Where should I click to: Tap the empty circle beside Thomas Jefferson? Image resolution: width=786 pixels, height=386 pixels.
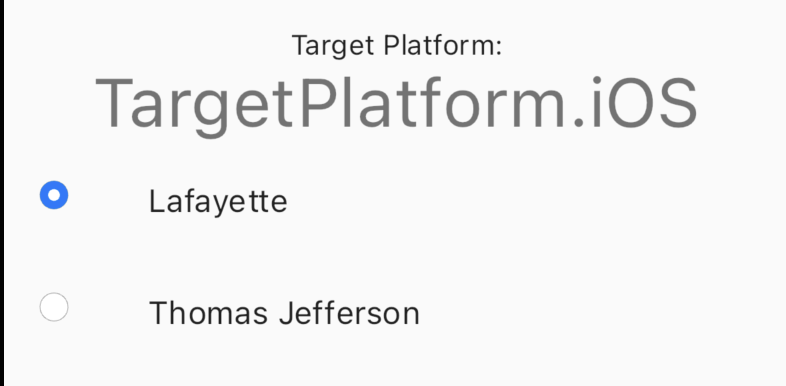click(x=54, y=307)
